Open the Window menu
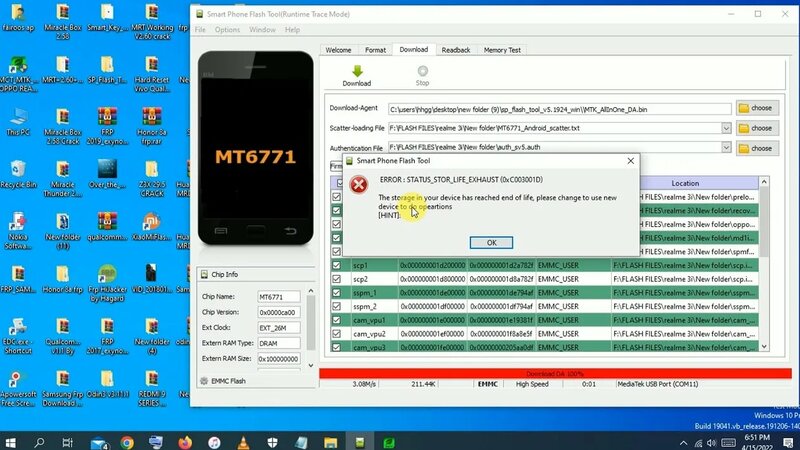This screenshot has width=800, height=450. pos(262,30)
